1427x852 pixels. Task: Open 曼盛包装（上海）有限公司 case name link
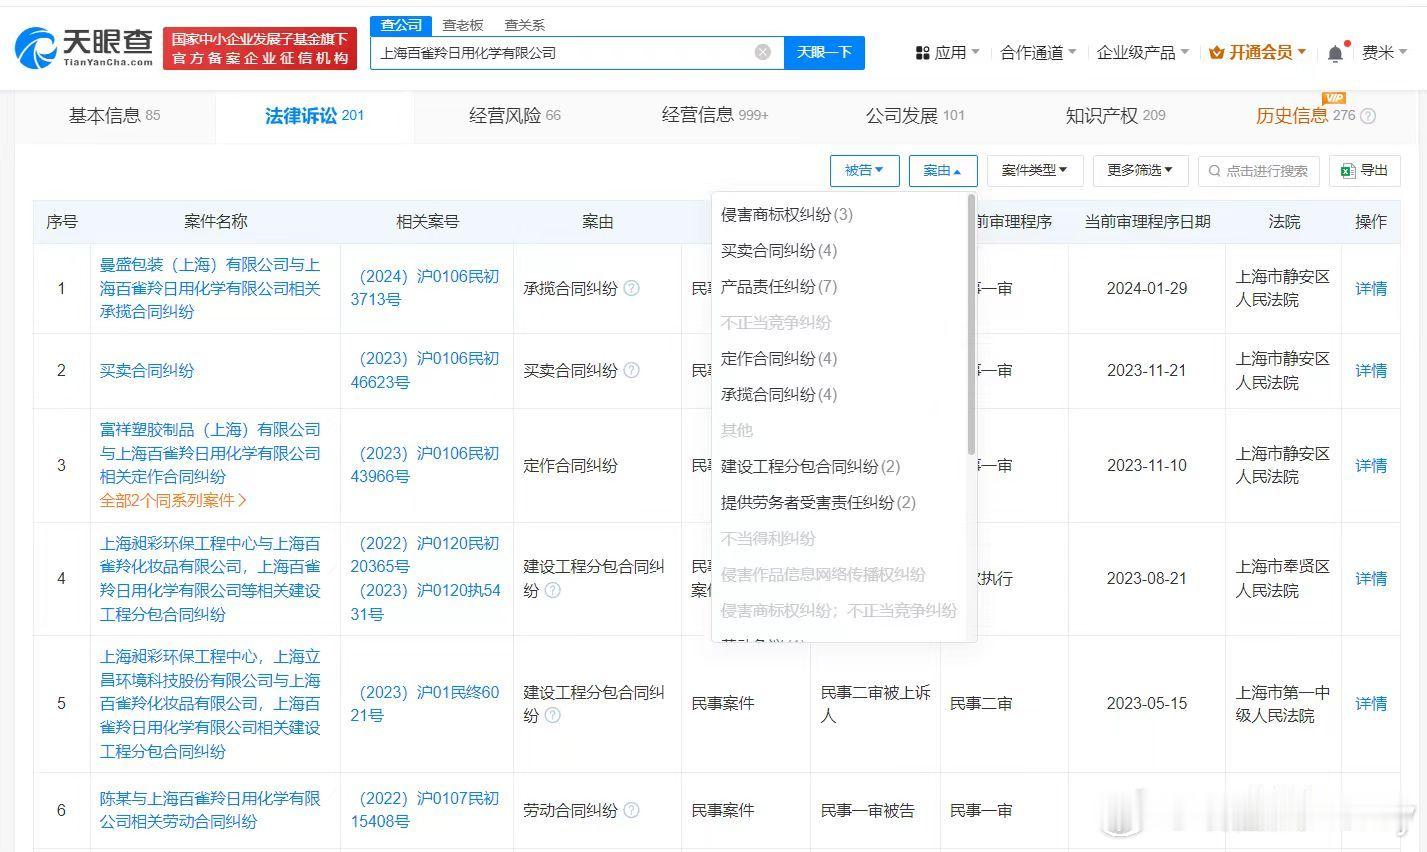pos(210,288)
